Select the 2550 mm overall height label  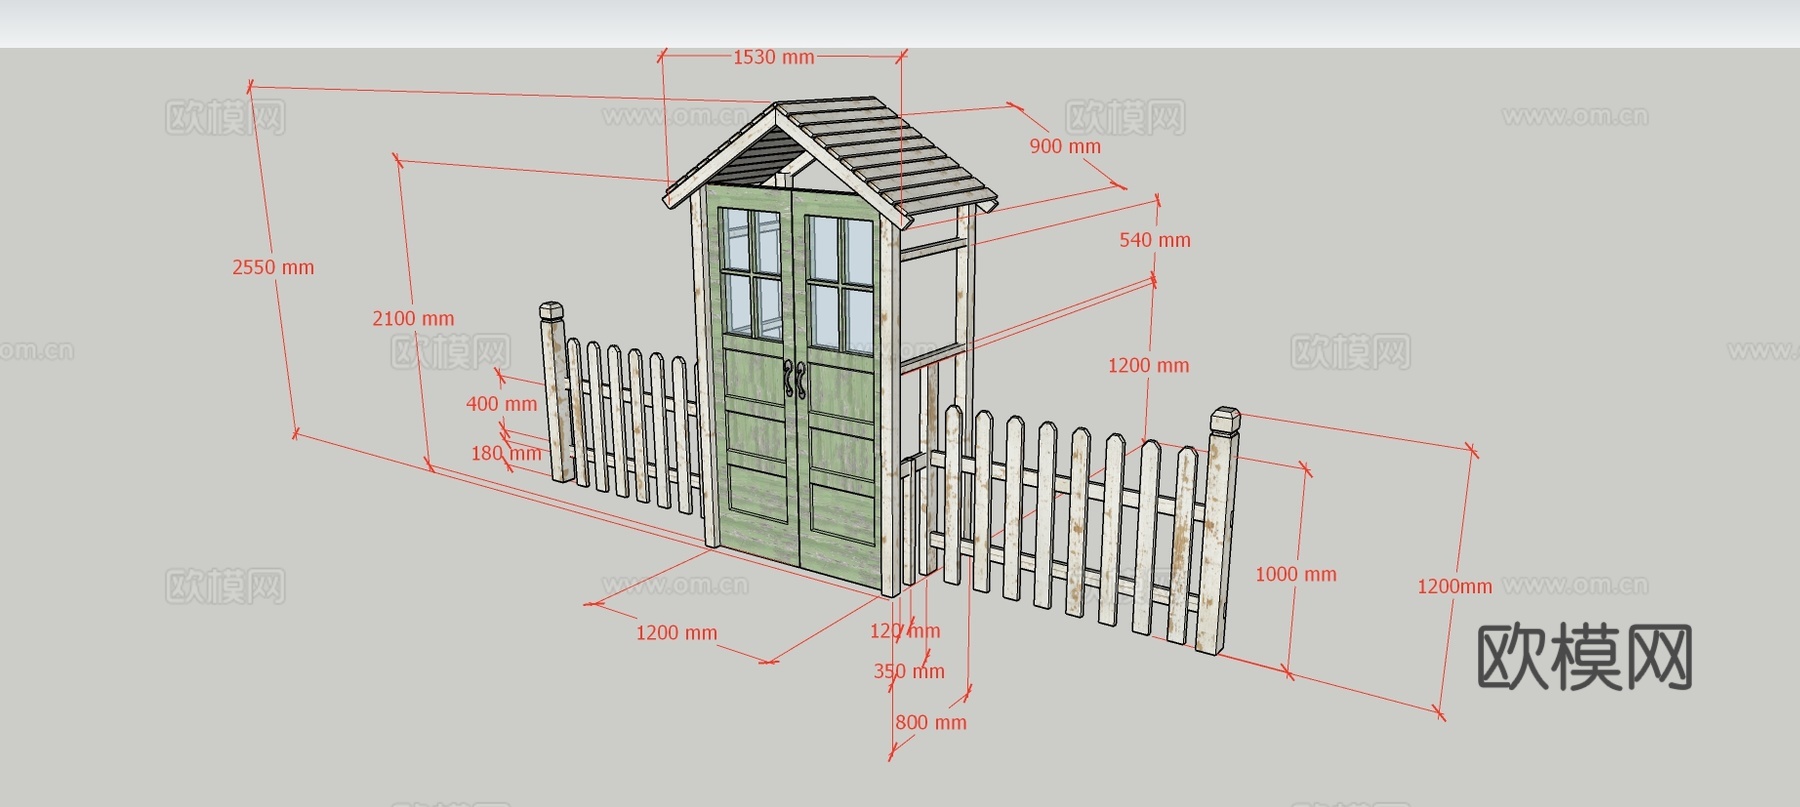[273, 267]
